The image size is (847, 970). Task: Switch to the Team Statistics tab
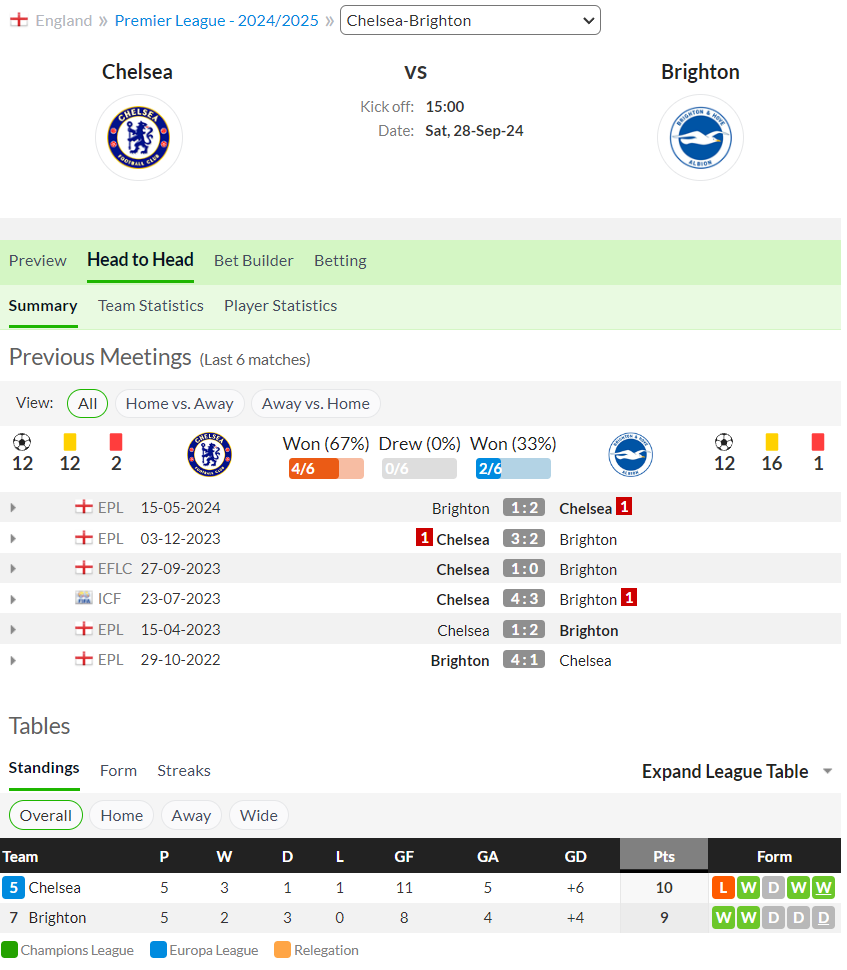coord(150,306)
